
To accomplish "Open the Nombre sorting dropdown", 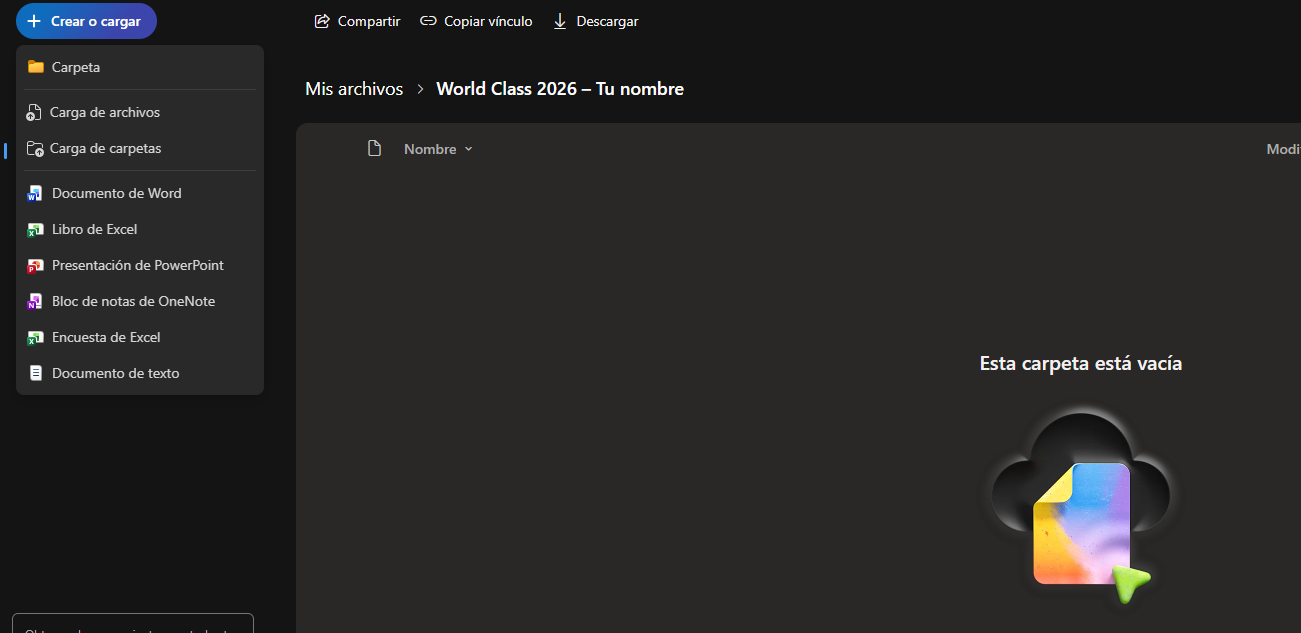I will click(437, 148).
